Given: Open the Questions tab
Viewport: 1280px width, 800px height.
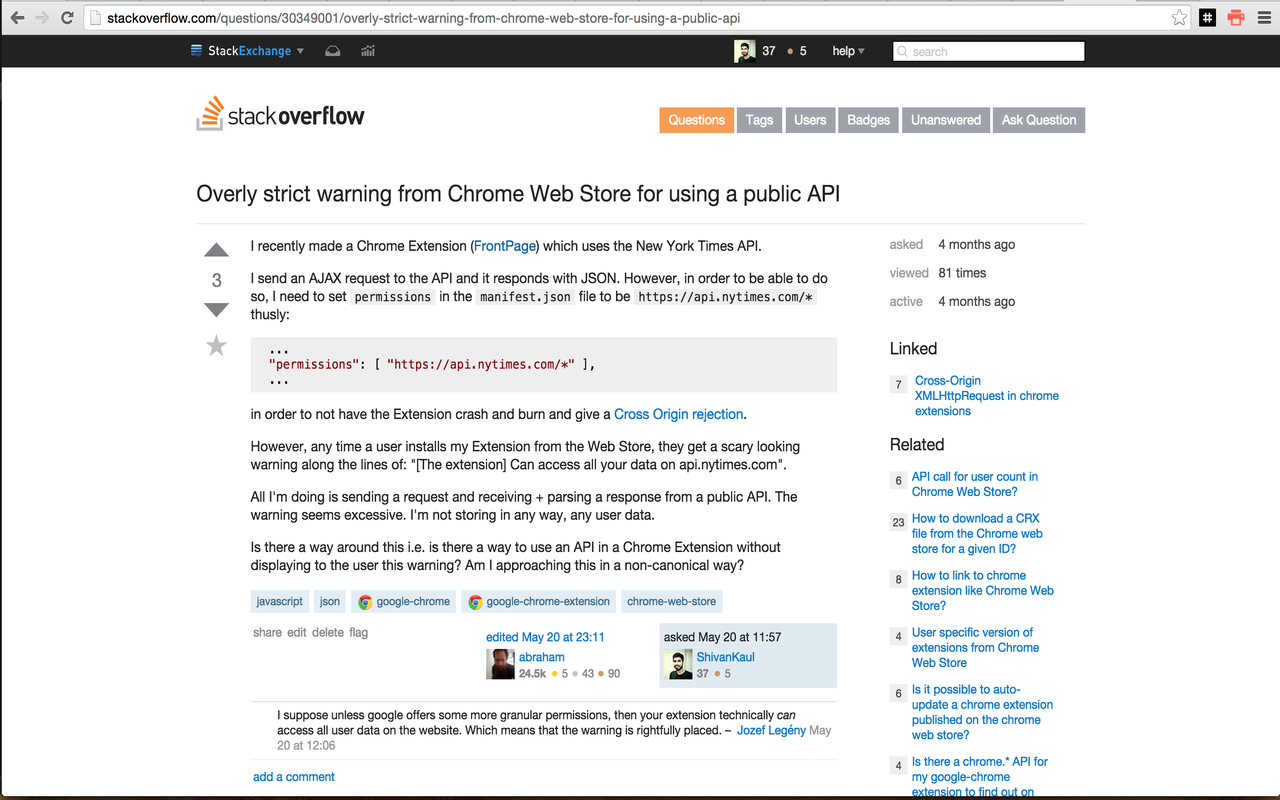Looking at the screenshot, I should point(696,120).
